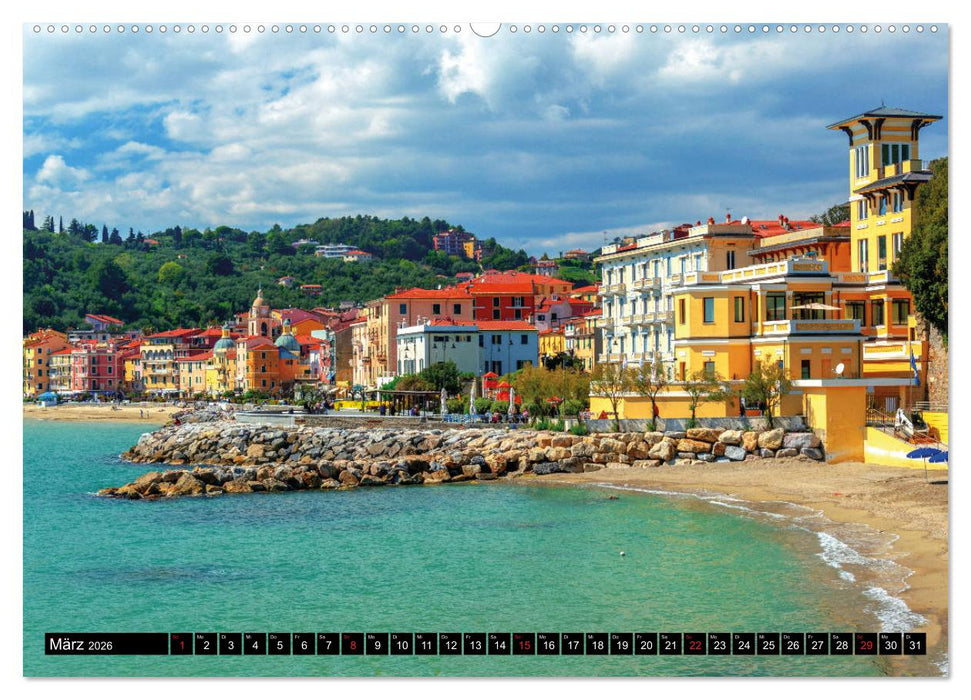Select Sunday March 1 date cell
Screen dimensions: 971x700
pyautogui.click(x=181, y=644)
